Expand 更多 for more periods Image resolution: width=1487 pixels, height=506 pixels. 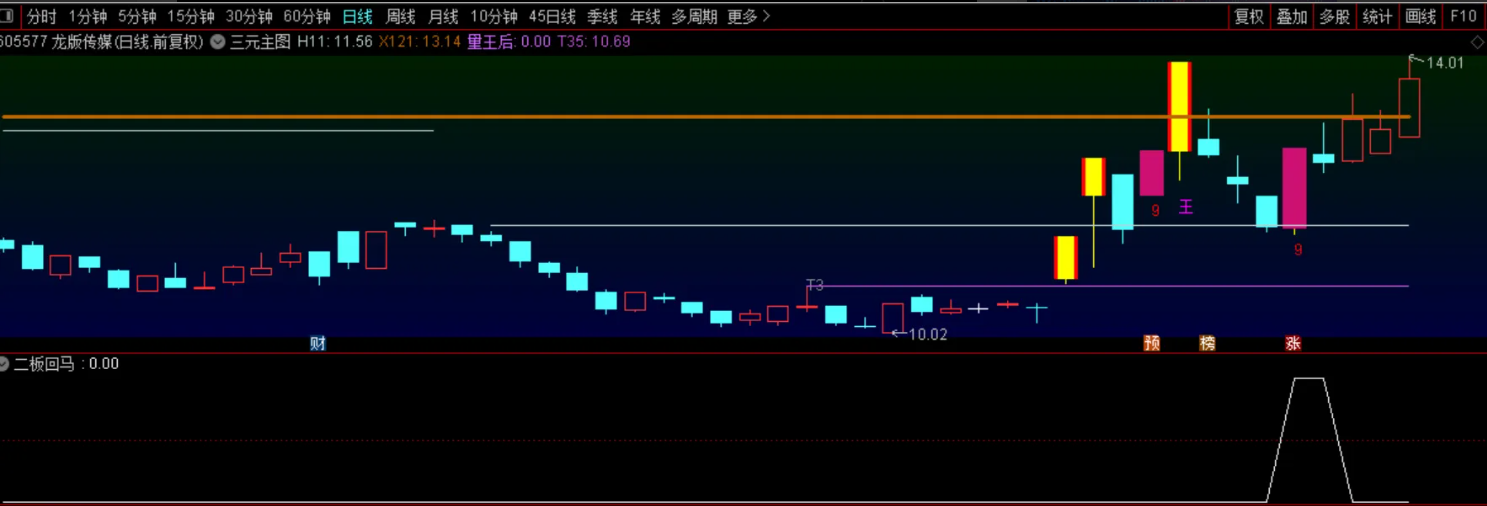pyautogui.click(x=749, y=16)
